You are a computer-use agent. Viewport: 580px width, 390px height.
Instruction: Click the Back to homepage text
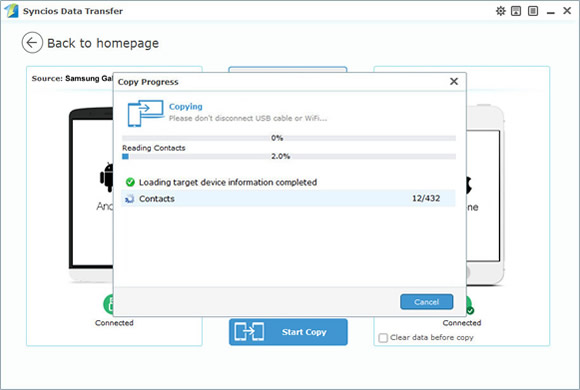pos(103,43)
